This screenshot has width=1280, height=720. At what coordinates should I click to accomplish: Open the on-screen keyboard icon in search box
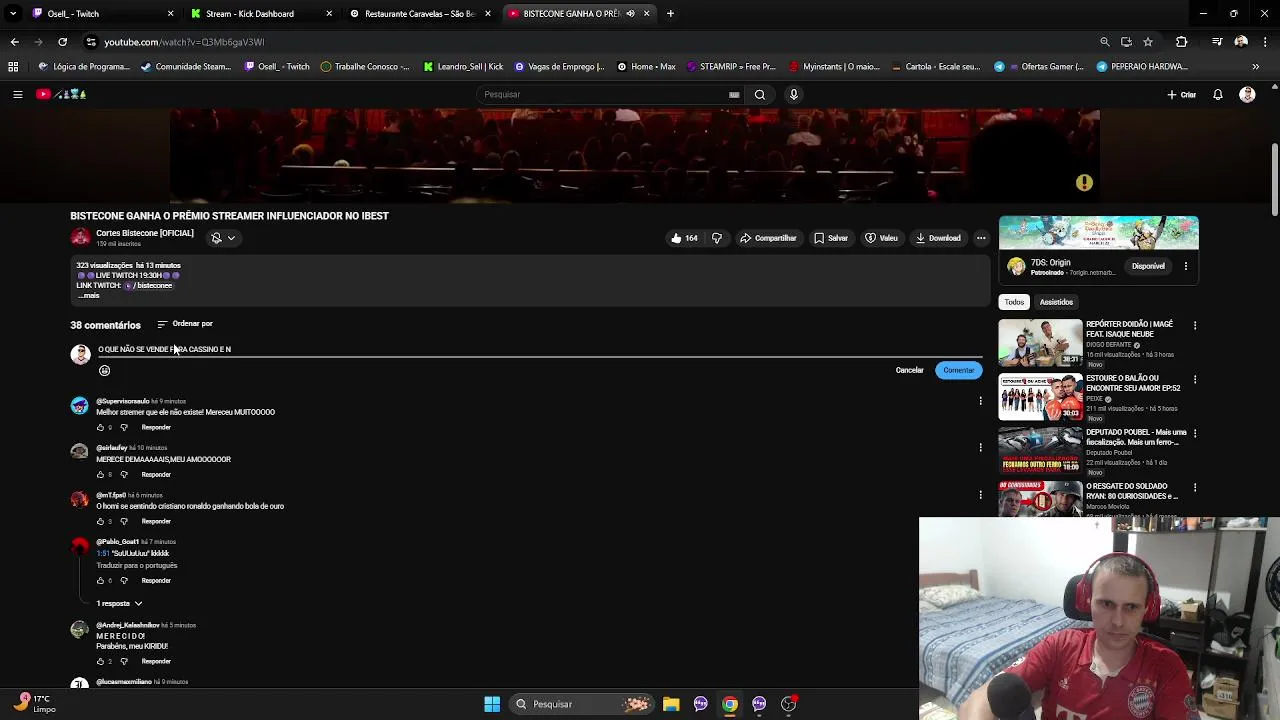tap(734, 94)
